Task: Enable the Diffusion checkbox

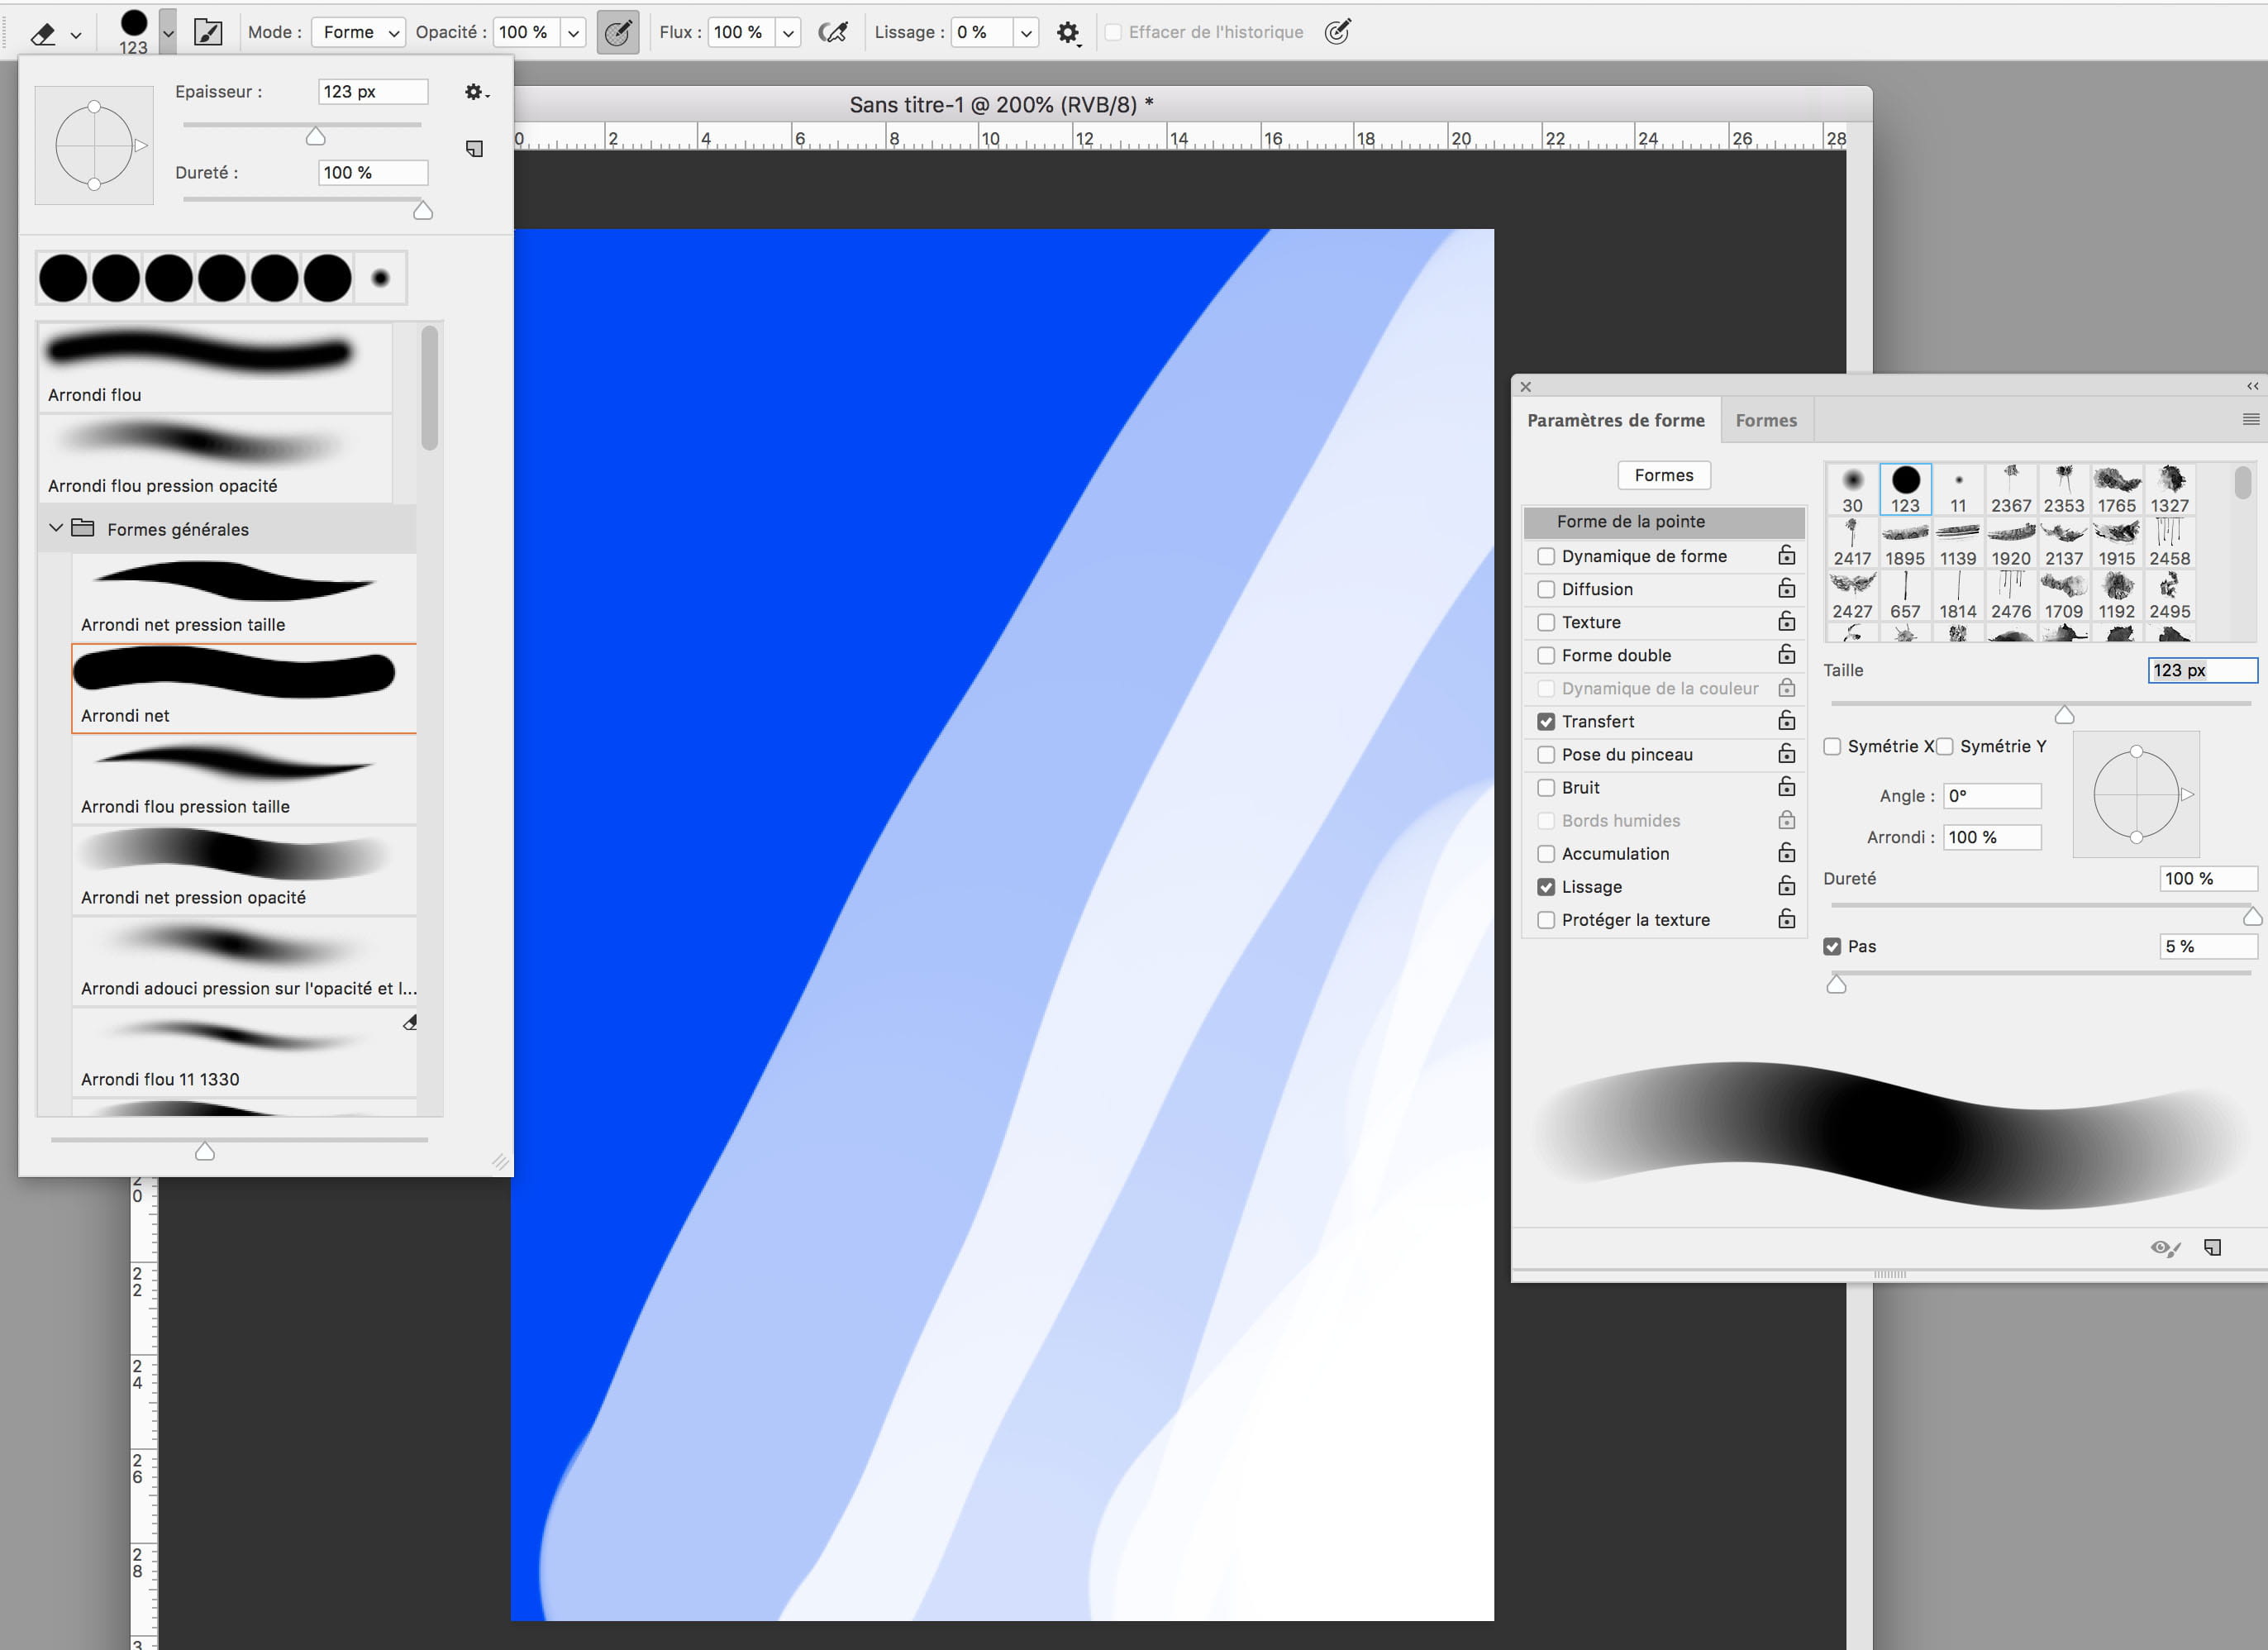Action: (x=1546, y=589)
